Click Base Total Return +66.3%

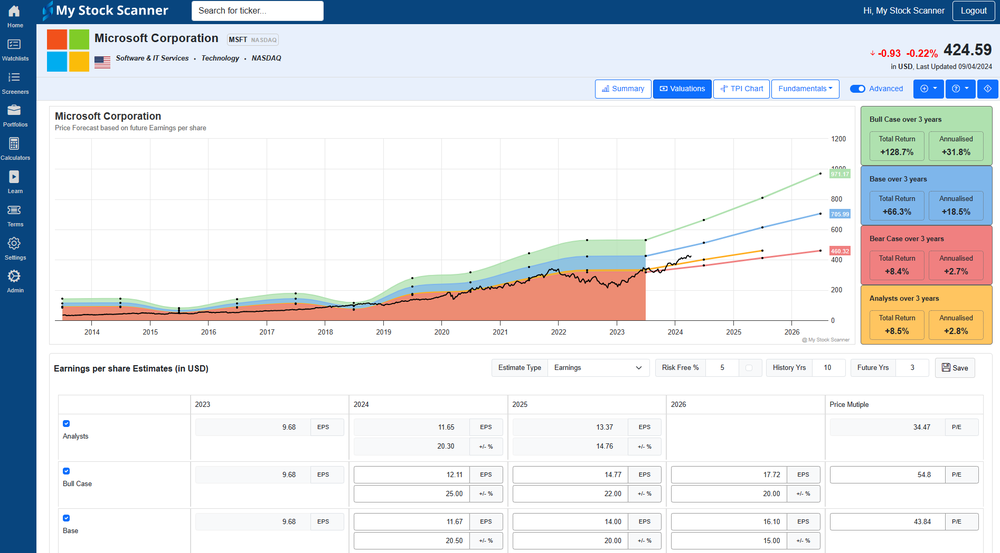[x=897, y=205]
